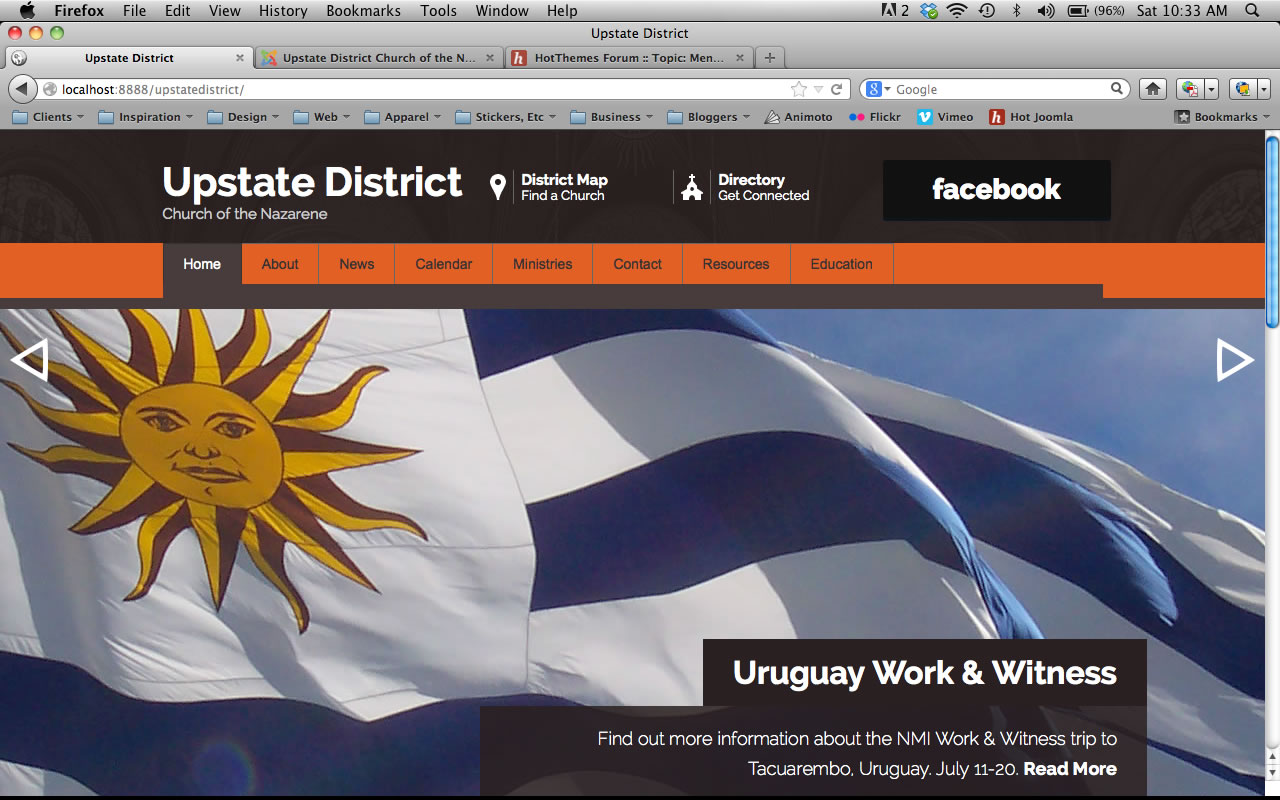Open a new tab with plus button
1280x800 pixels.
[769, 57]
